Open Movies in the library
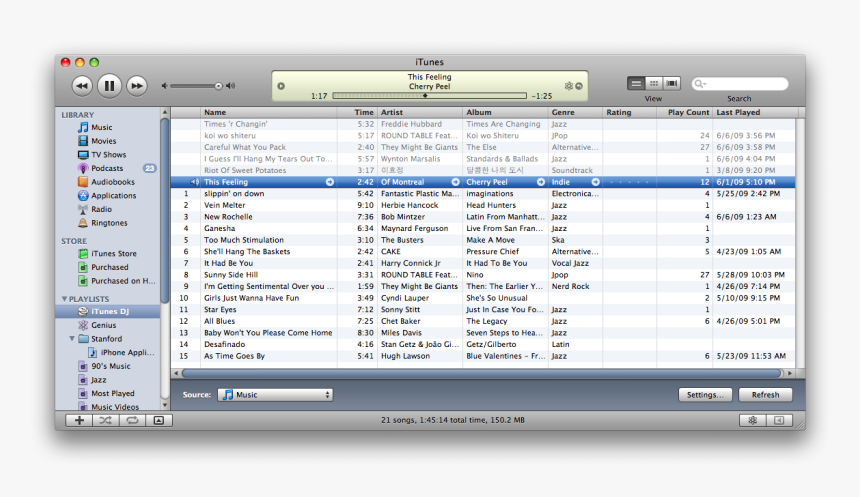 click(103, 141)
